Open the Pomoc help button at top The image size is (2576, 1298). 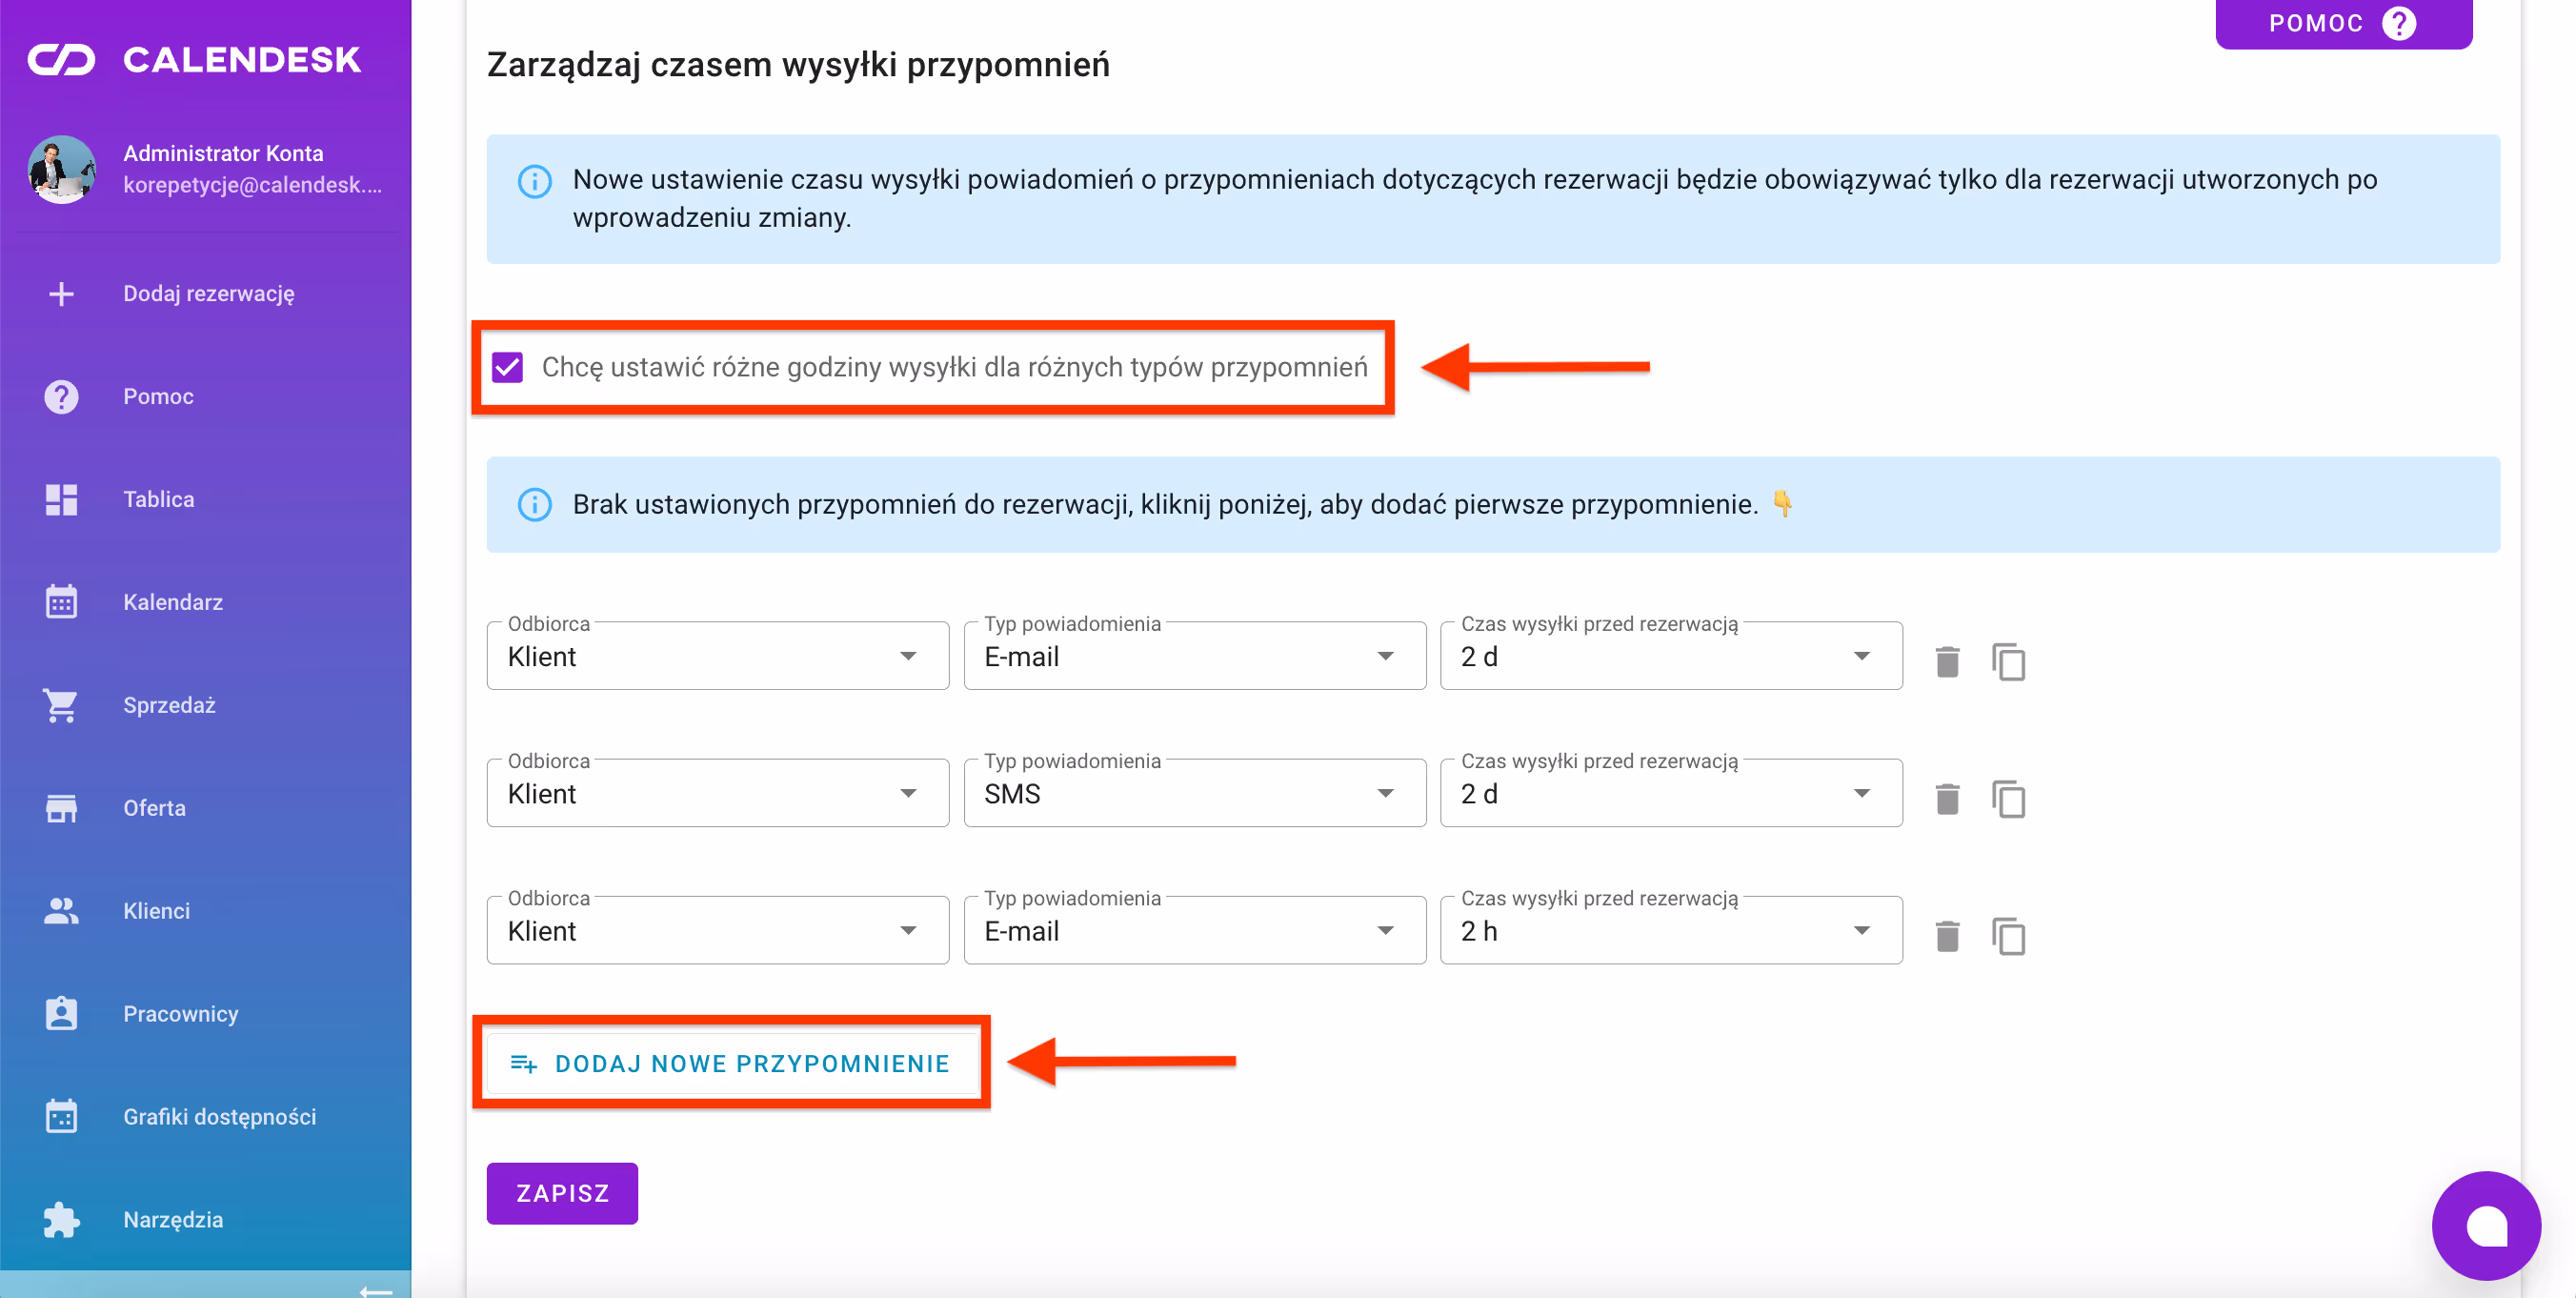pos(2342,23)
